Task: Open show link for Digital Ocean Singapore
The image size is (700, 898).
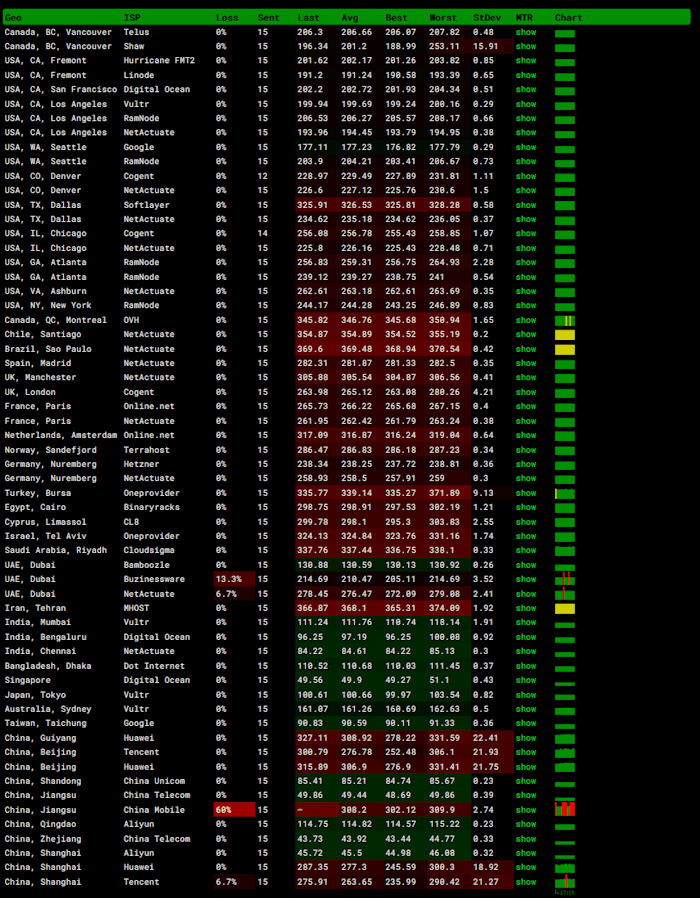Action: (x=525, y=680)
